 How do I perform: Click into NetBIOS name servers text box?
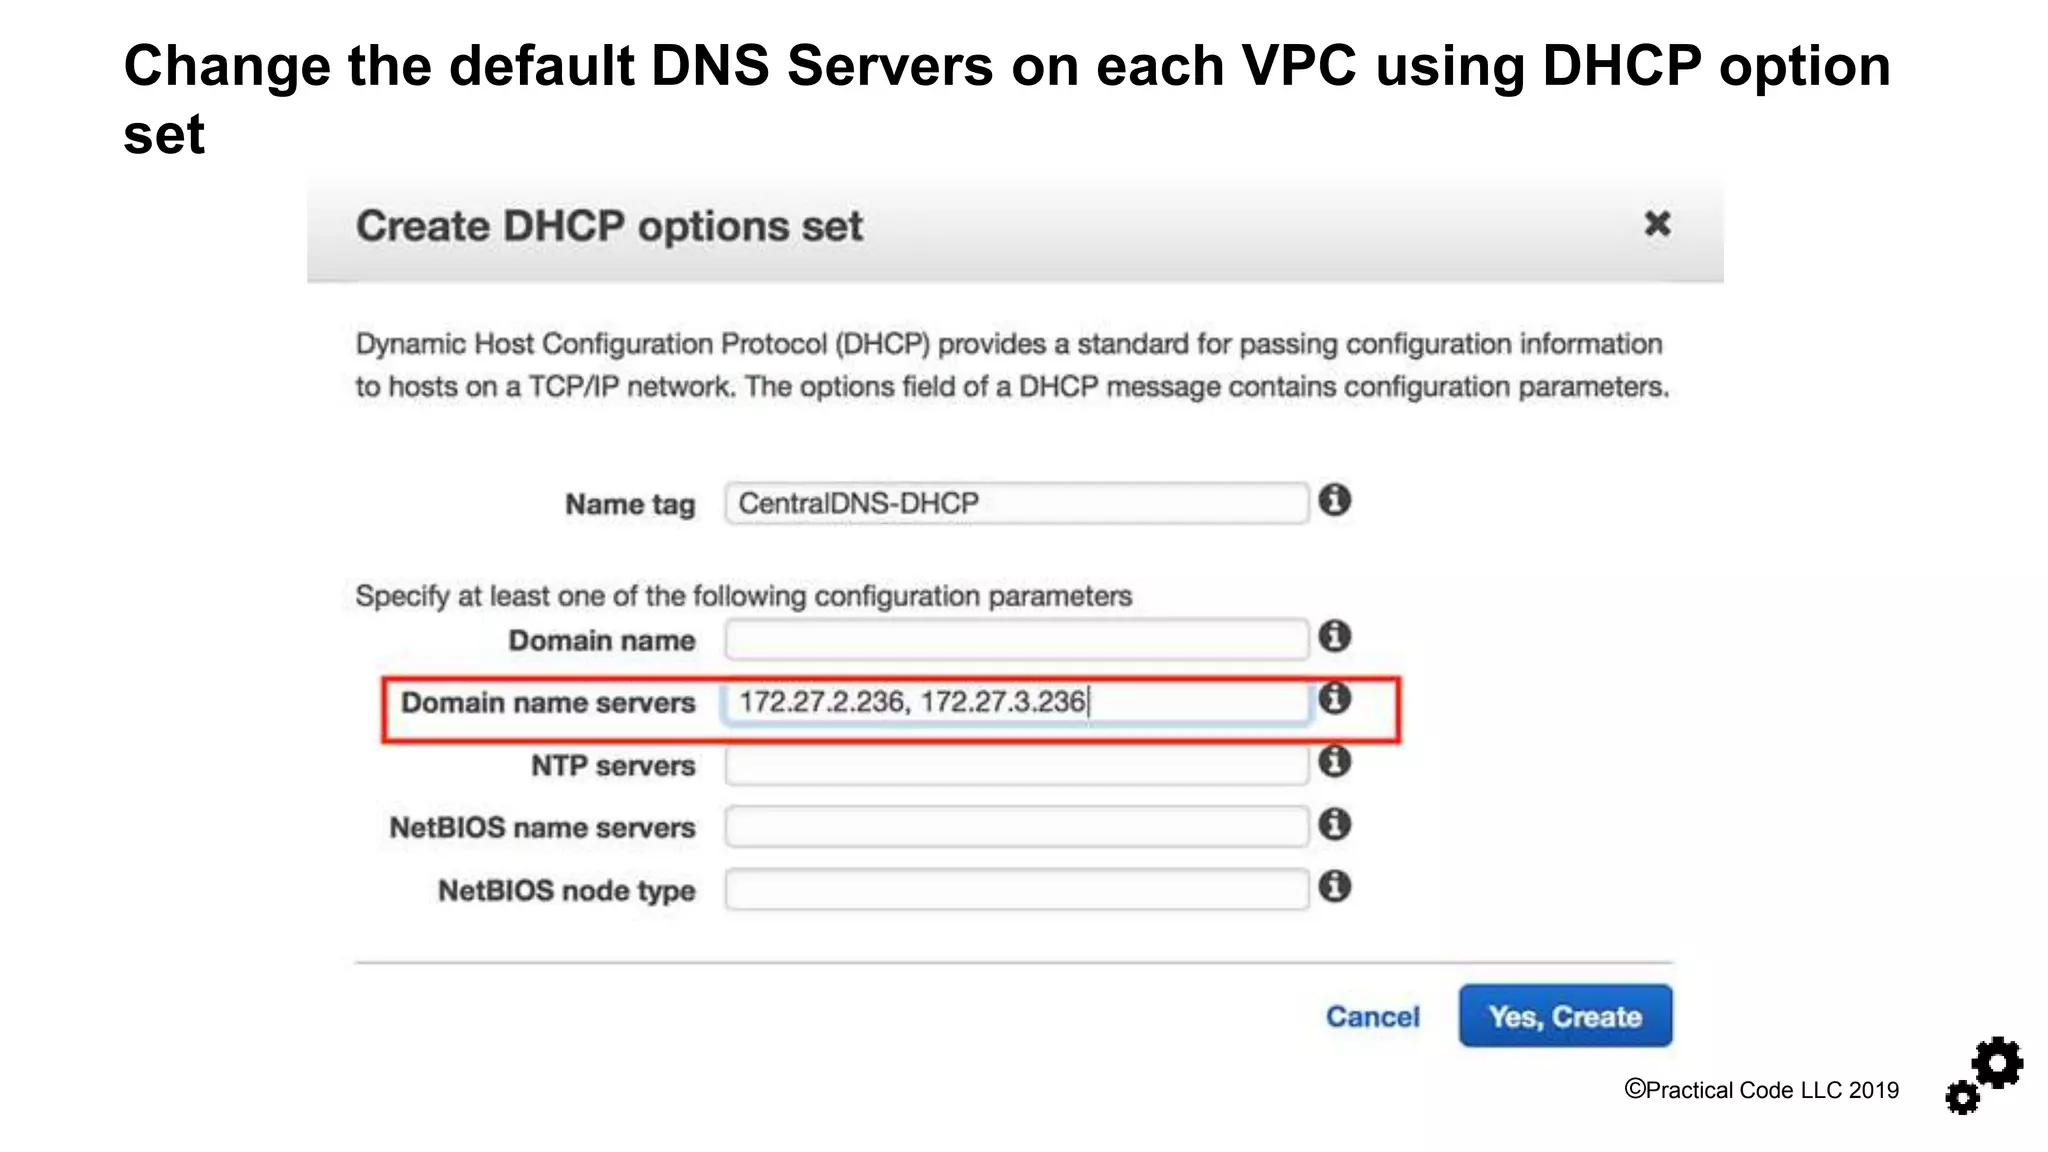pyautogui.click(x=1016, y=828)
